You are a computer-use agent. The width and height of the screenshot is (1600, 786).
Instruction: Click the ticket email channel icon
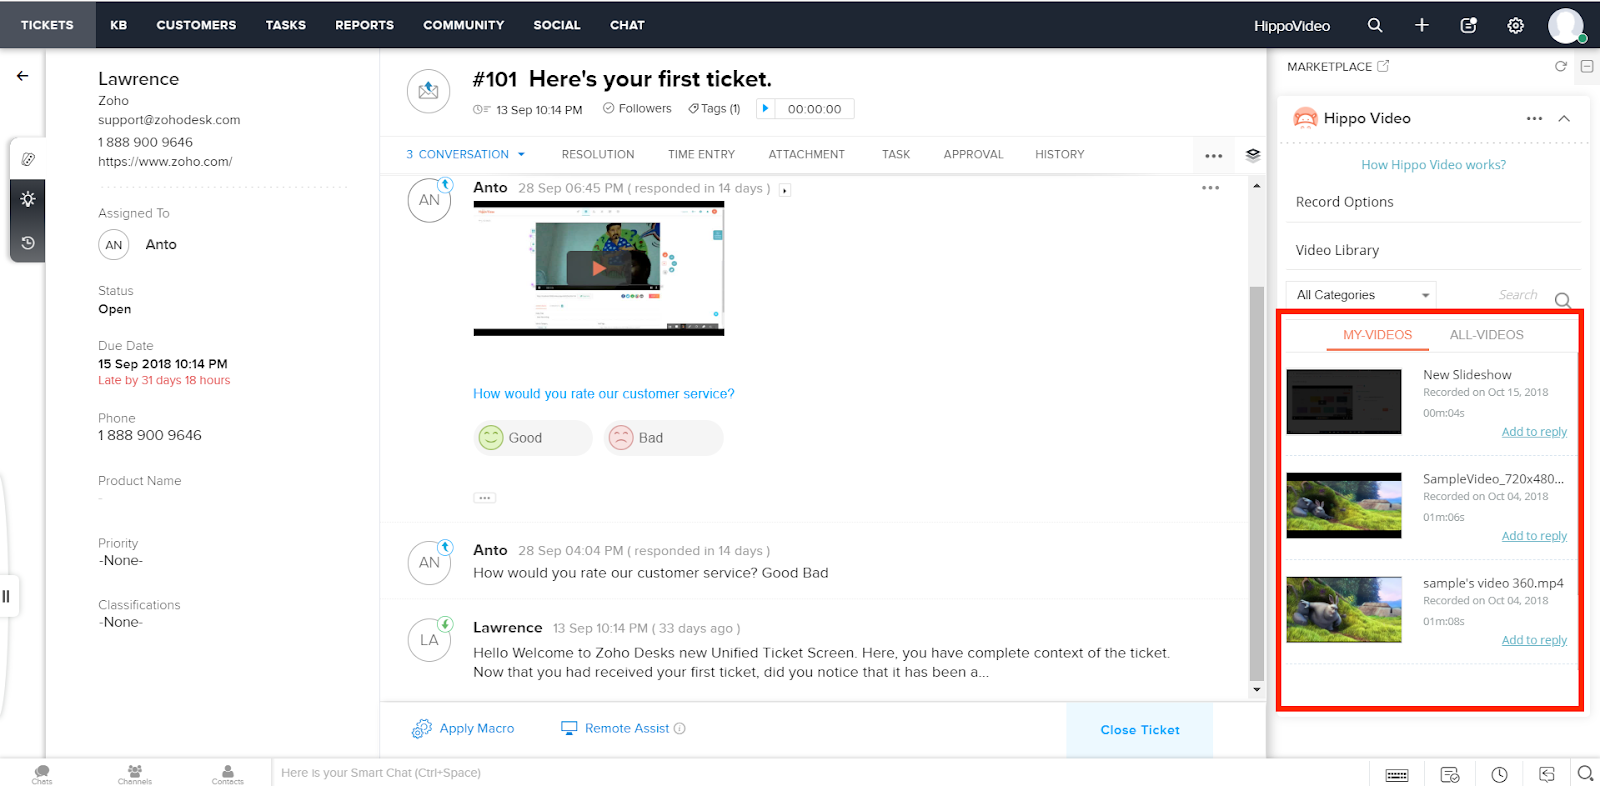click(428, 91)
